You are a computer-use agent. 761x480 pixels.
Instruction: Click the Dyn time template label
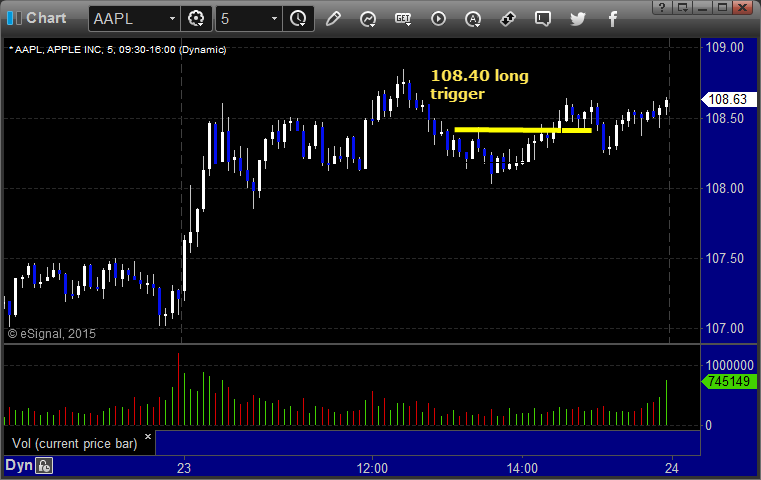click(x=19, y=465)
